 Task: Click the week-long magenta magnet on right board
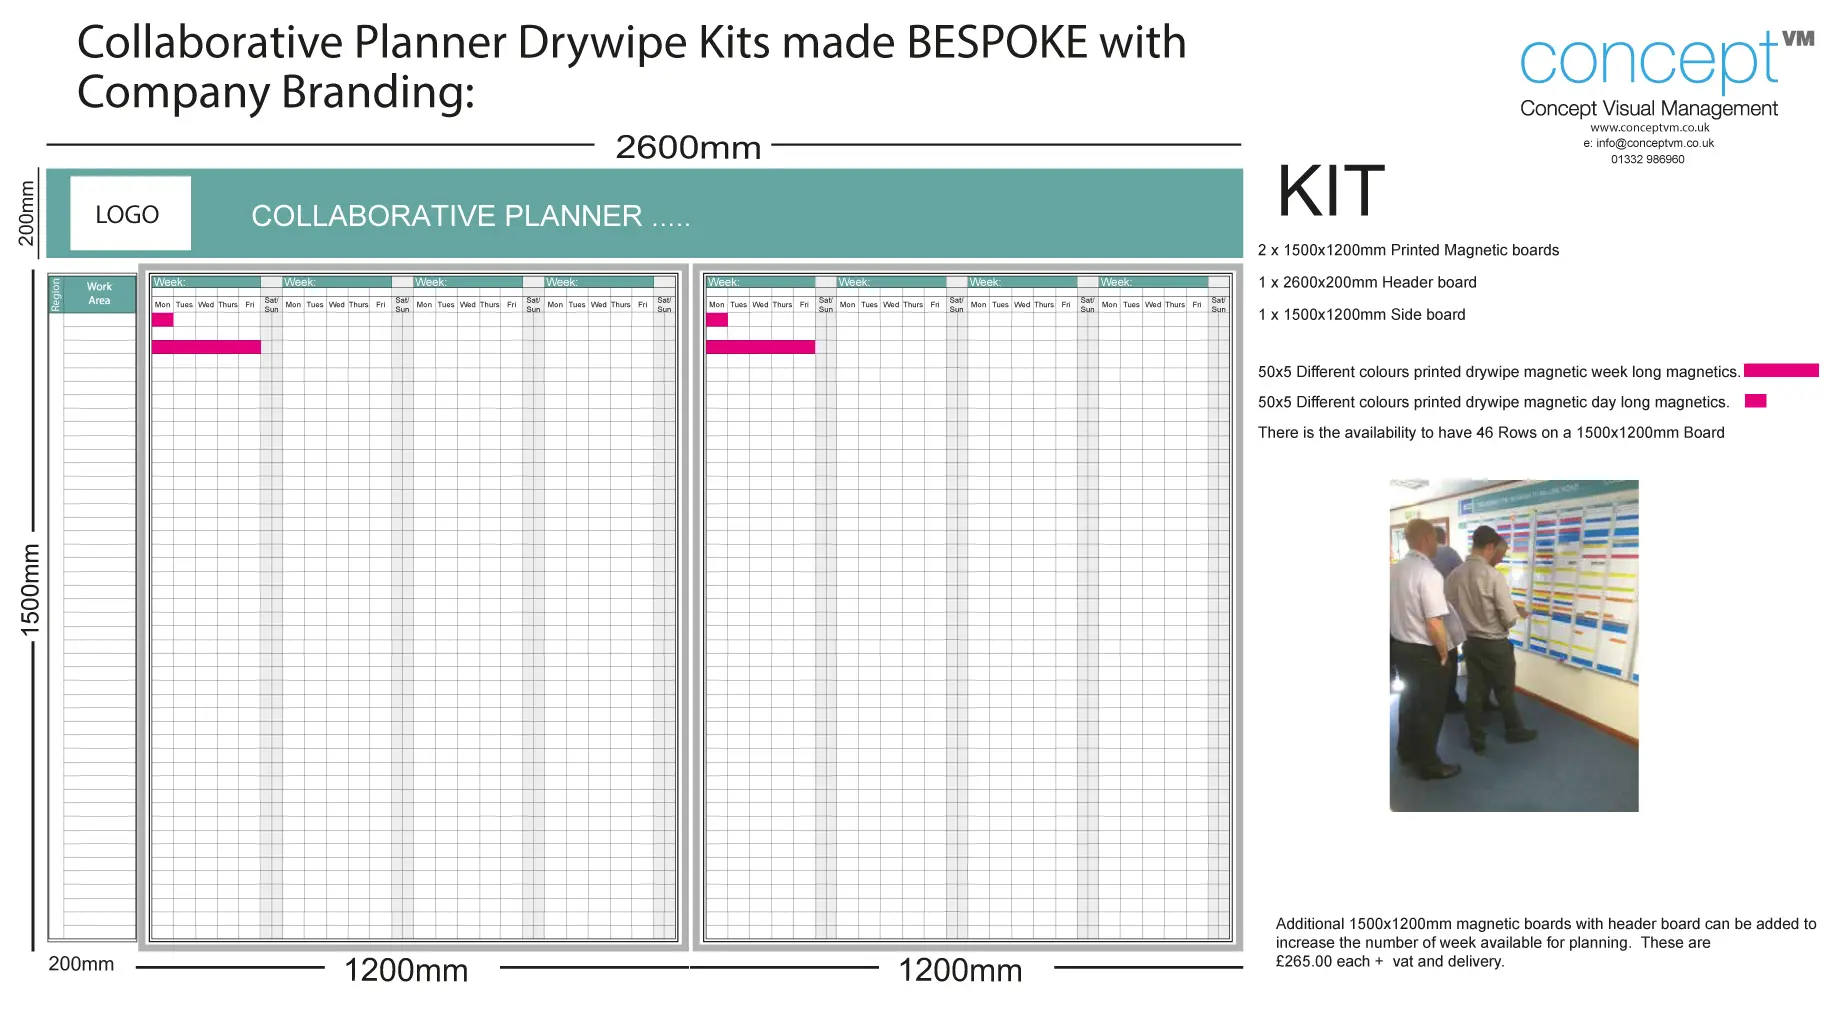[x=760, y=347]
